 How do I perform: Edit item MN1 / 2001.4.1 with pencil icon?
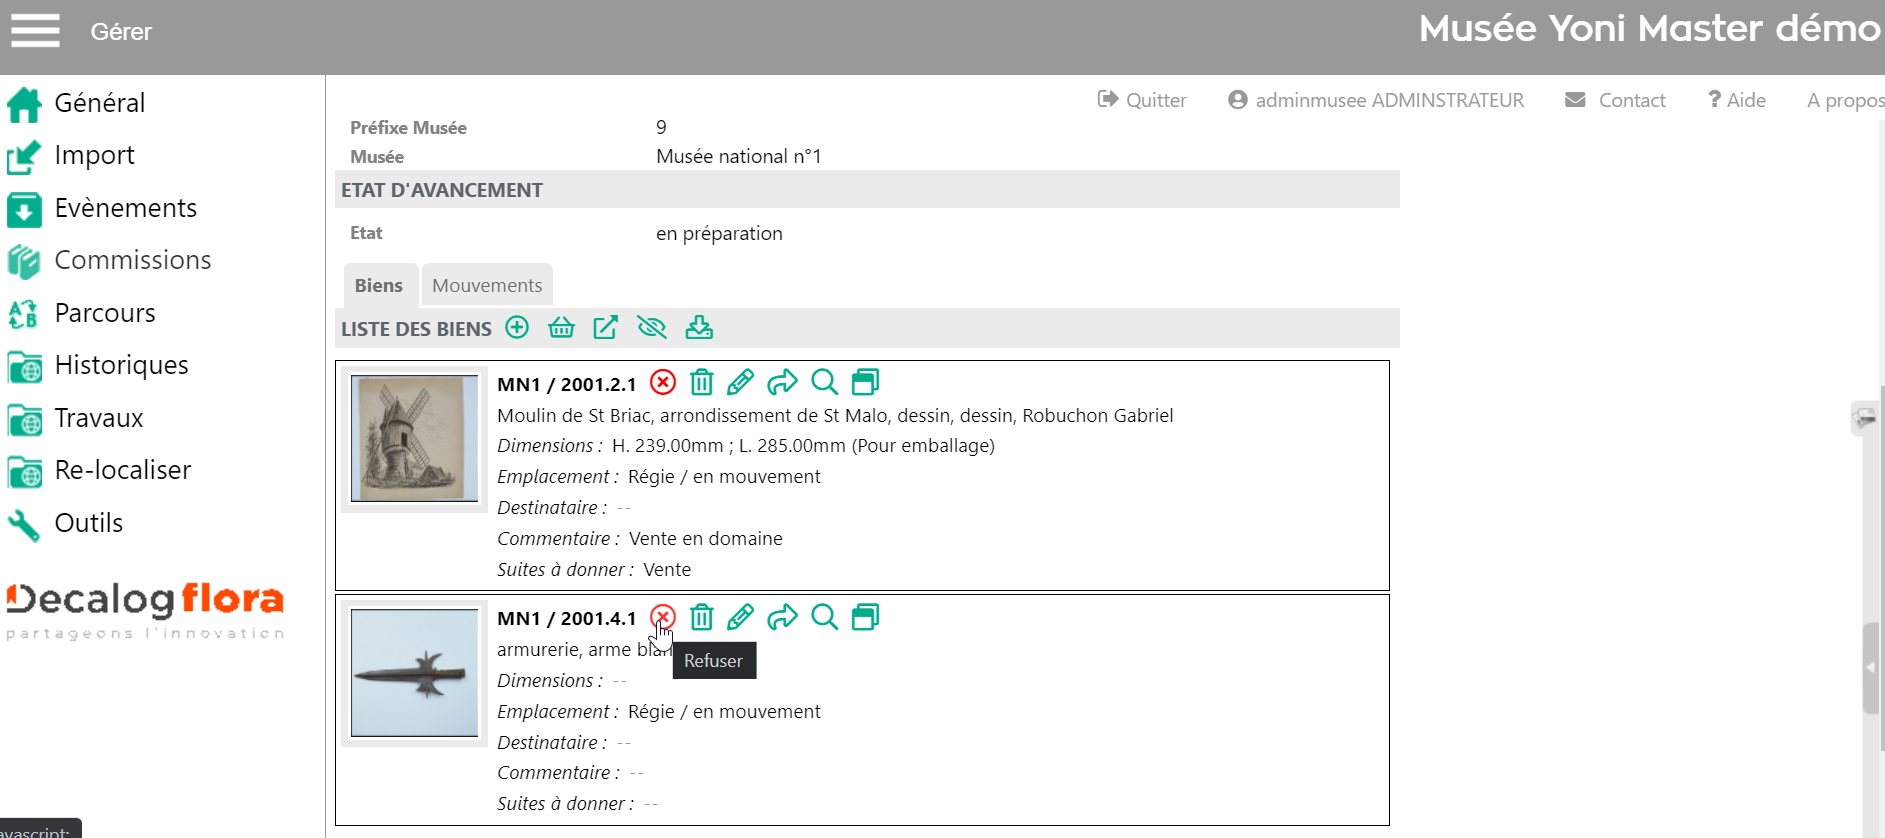740,617
